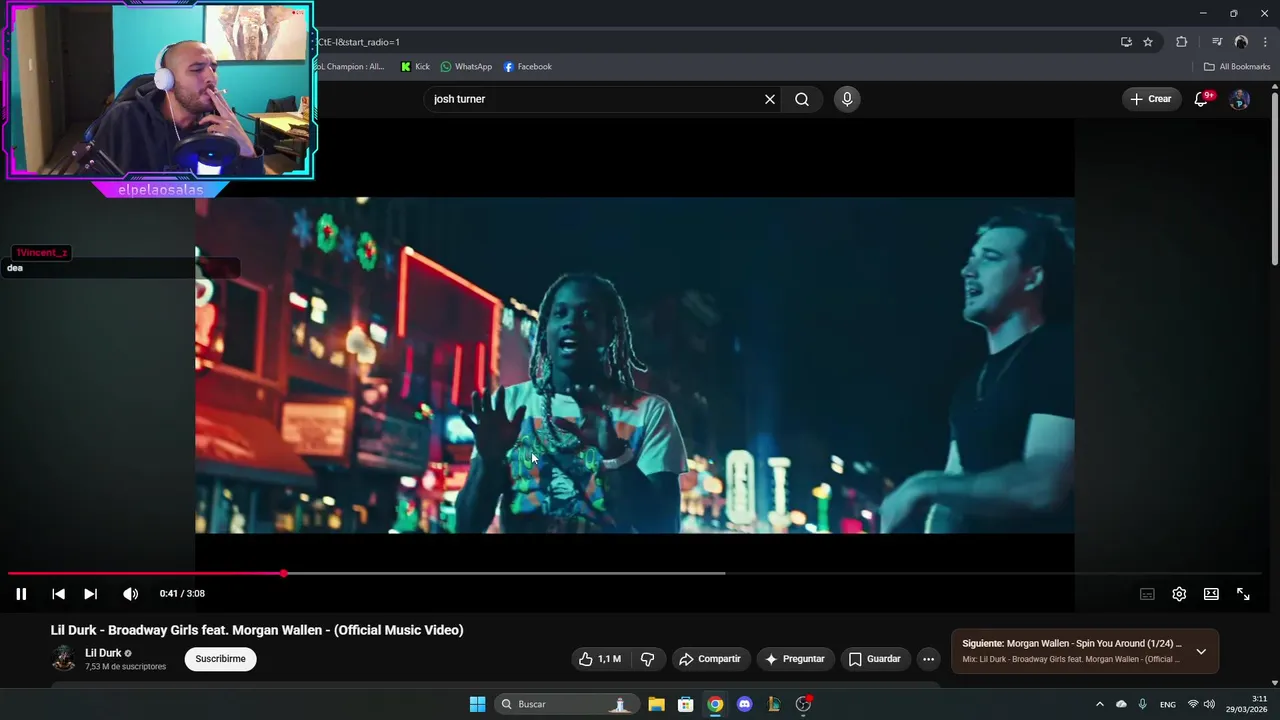This screenshot has height=720, width=1280.
Task: Open the All Bookmarks folder
Action: click(1237, 67)
